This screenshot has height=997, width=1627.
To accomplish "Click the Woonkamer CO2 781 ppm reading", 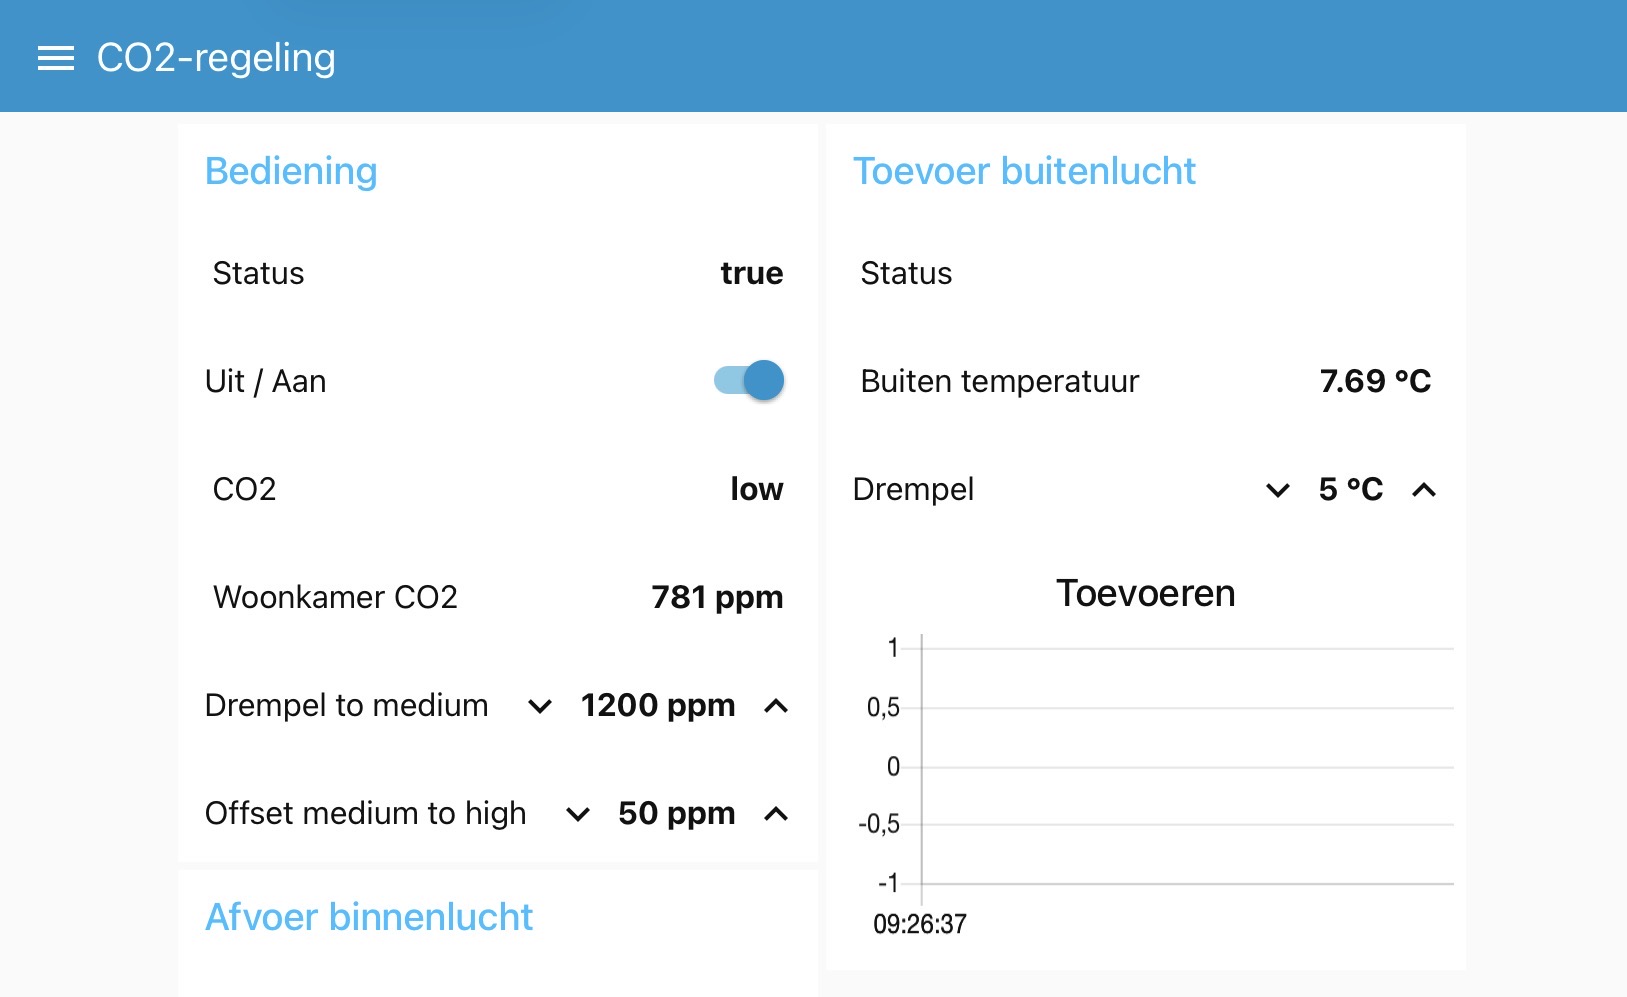I will pos(717,598).
